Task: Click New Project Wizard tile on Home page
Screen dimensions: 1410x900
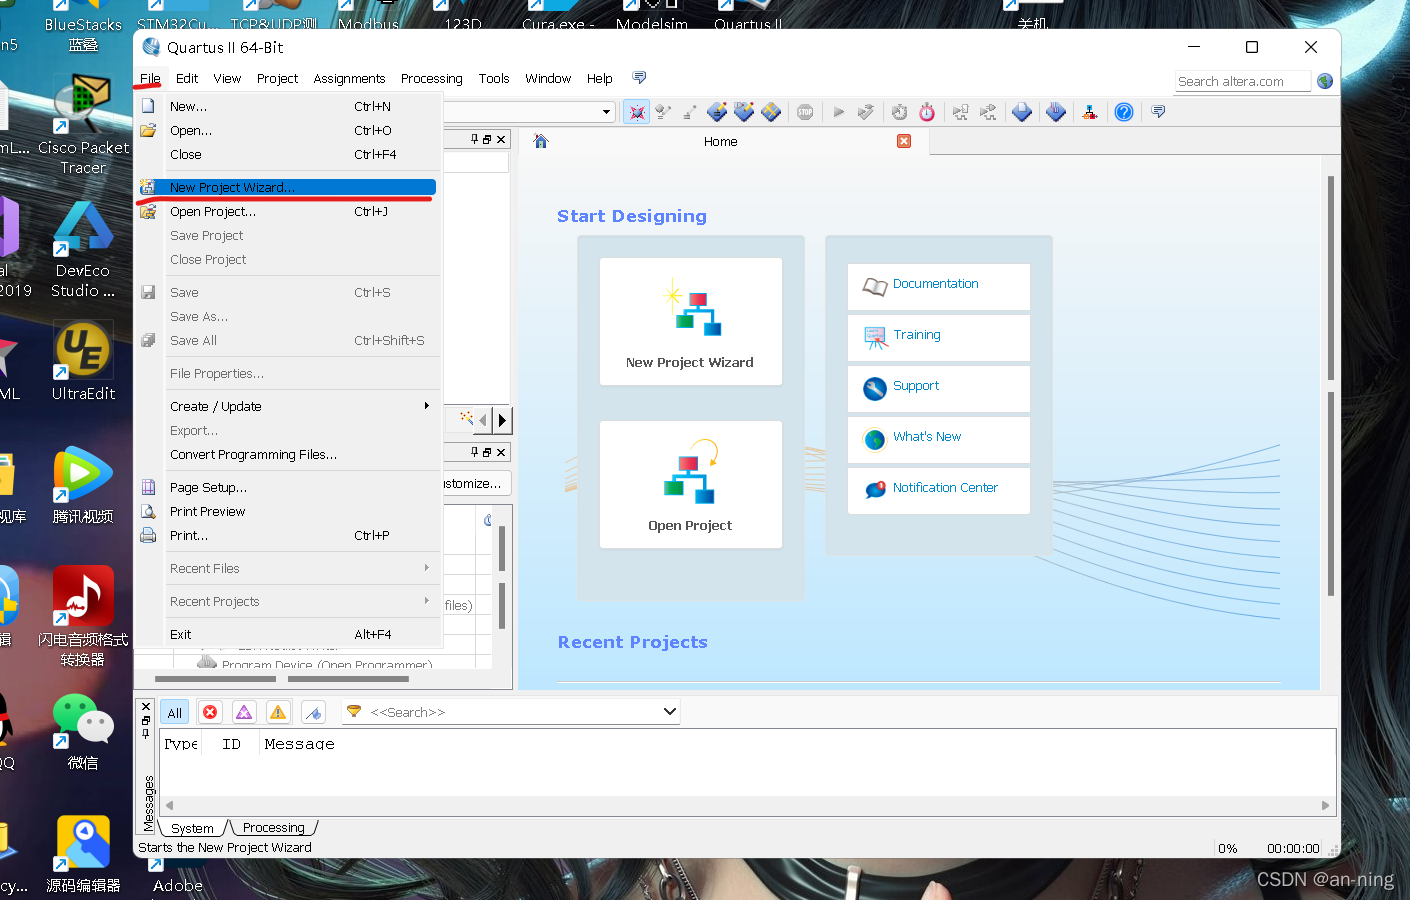Action: click(x=691, y=321)
